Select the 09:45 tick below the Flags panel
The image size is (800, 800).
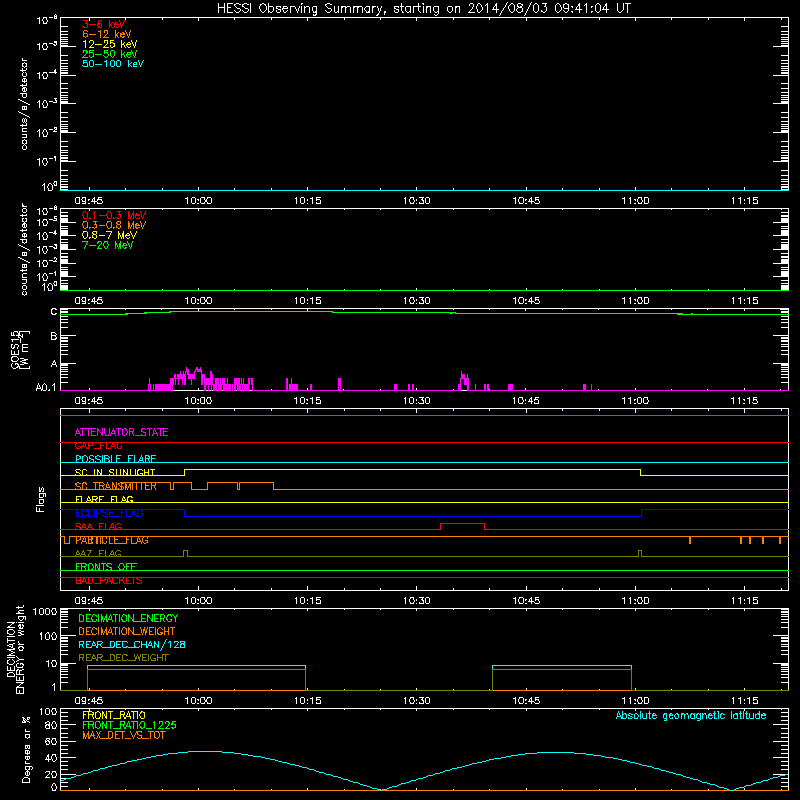tap(89, 601)
